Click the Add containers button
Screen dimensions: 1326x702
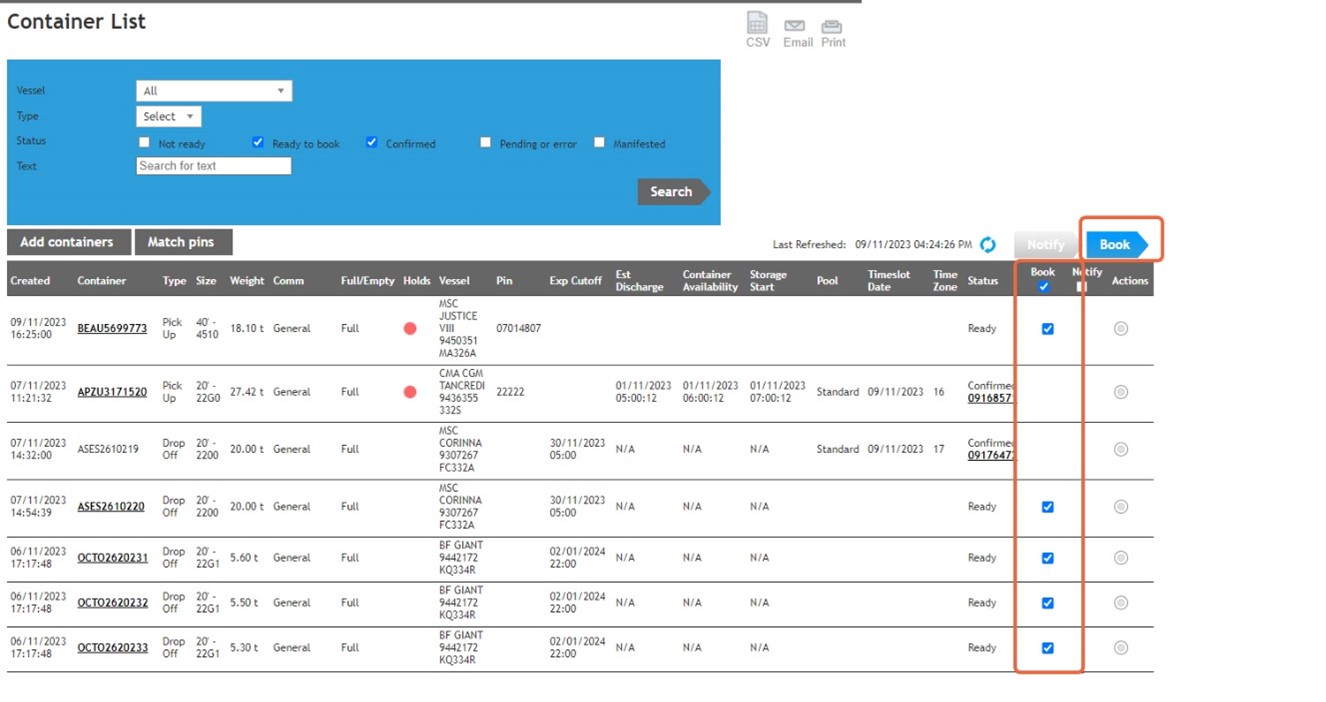pos(67,242)
